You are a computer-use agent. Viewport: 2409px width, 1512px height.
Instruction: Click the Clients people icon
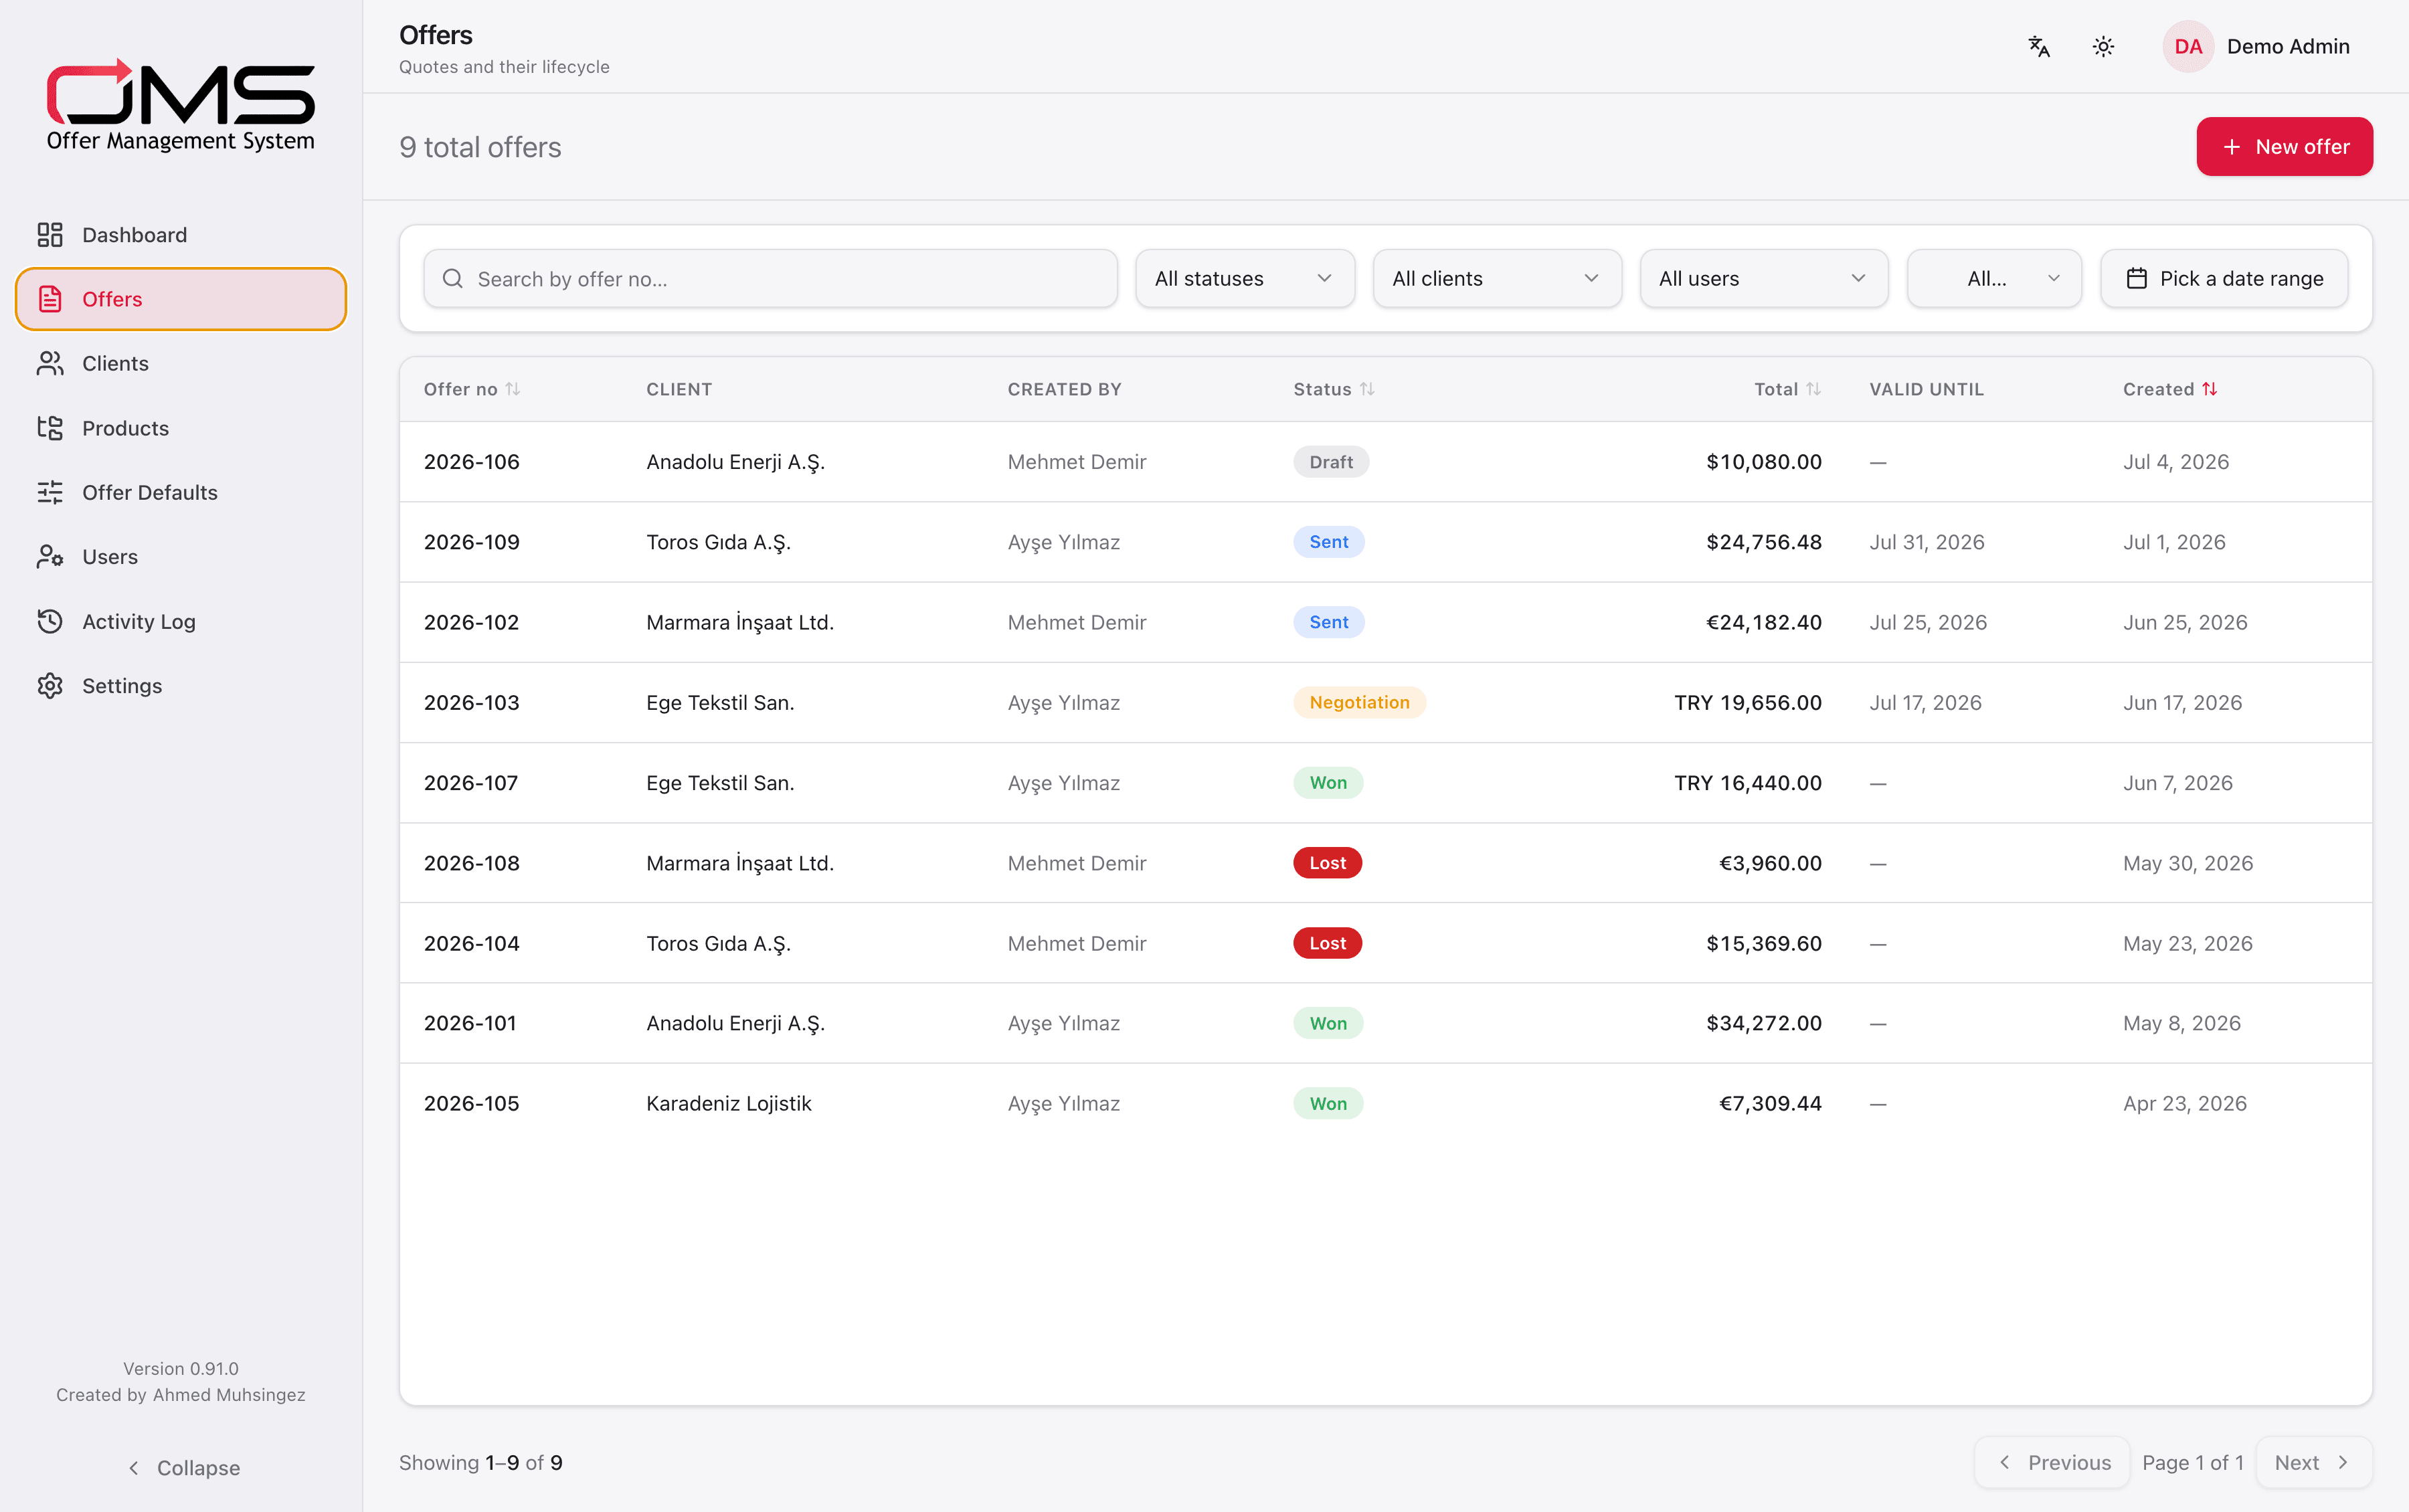pyautogui.click(x=50, y=364)
